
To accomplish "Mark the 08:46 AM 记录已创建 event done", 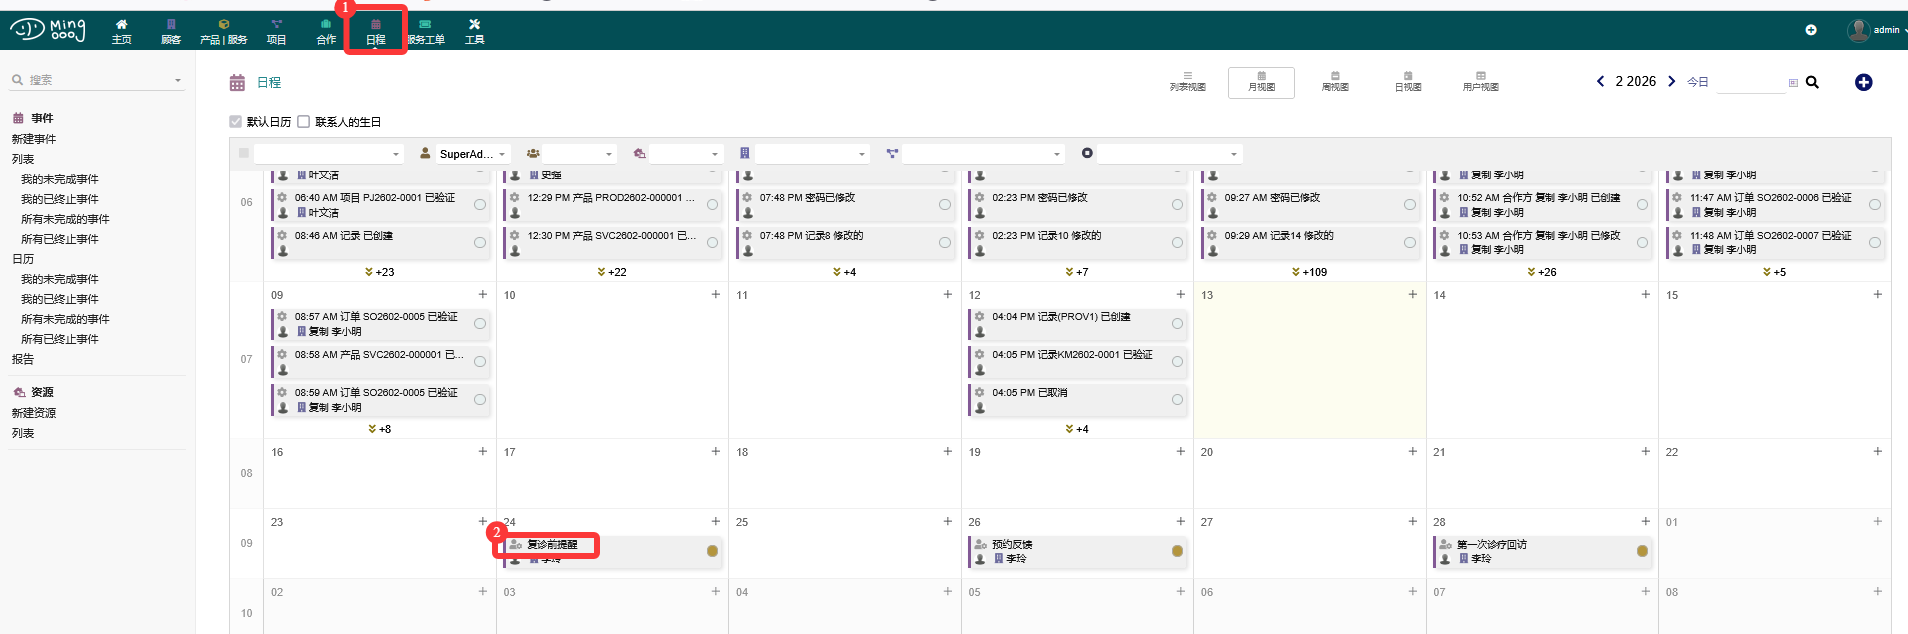I will click(x=480, y=242).
